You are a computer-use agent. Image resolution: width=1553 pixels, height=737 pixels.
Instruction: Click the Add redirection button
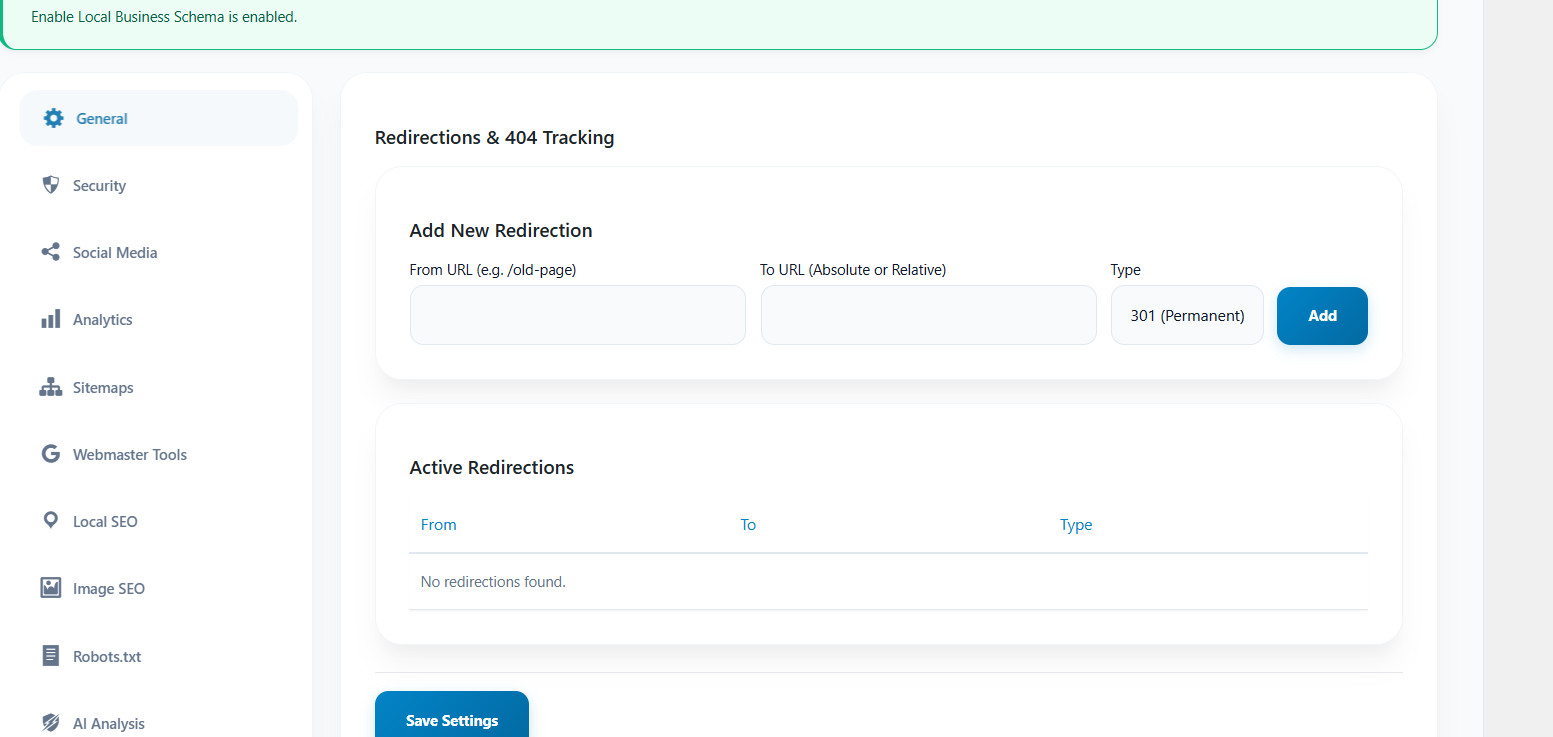1322,315
